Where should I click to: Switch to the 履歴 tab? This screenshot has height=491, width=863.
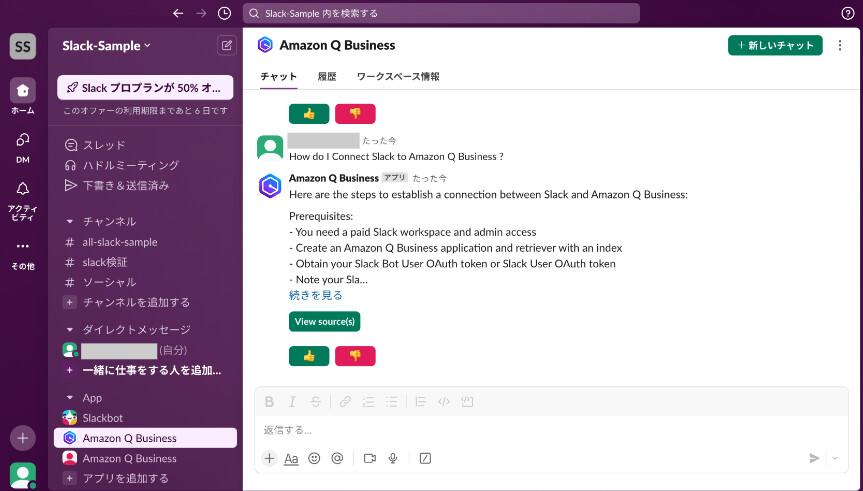pyautogui.click(x=327, y=77)
